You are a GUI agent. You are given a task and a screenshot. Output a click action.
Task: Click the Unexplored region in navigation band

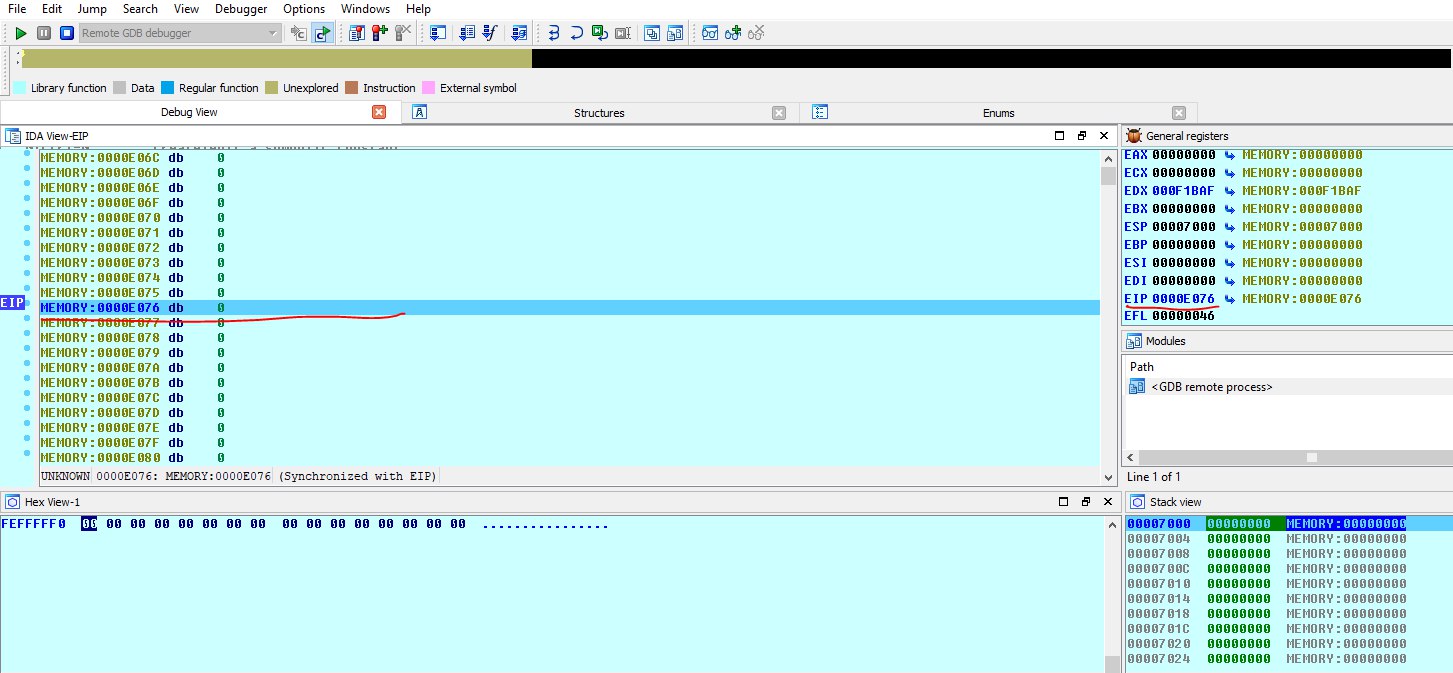[x=276, y=59]
